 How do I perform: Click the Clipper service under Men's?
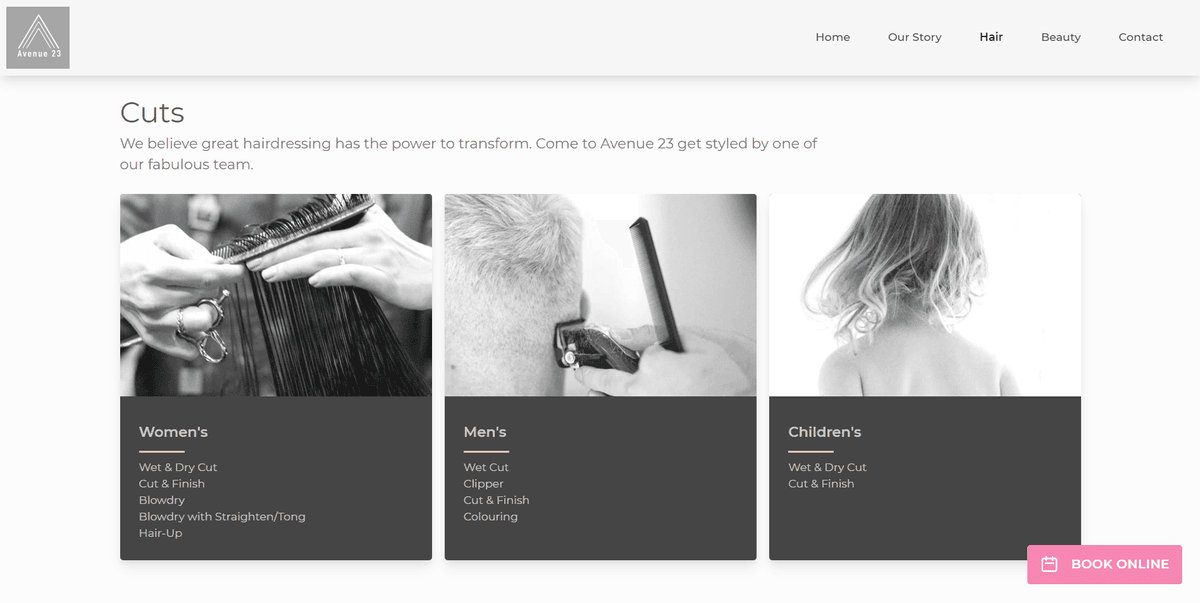click(483, 484)
